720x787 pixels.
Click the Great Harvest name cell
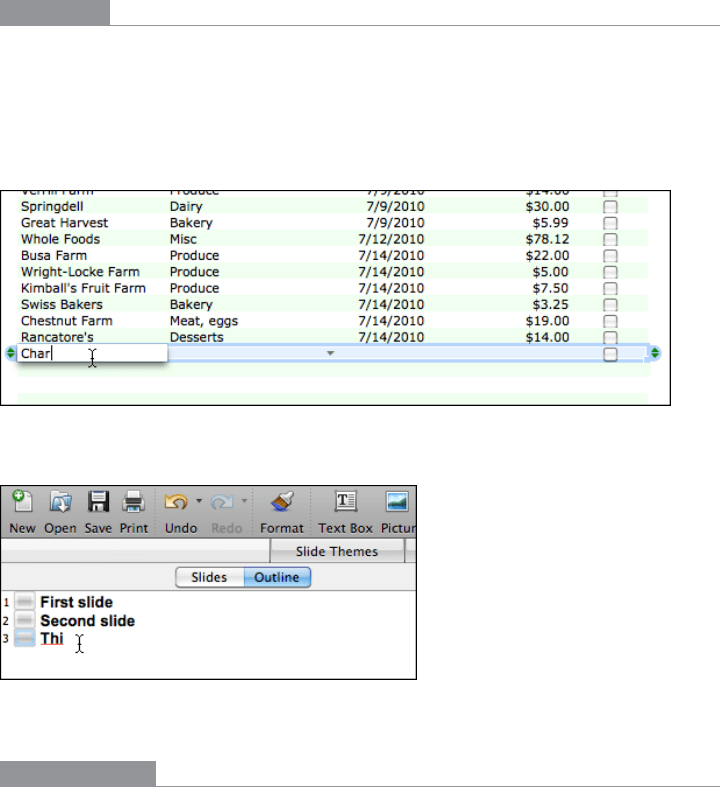pyautogui.click(x=64, y=223)
